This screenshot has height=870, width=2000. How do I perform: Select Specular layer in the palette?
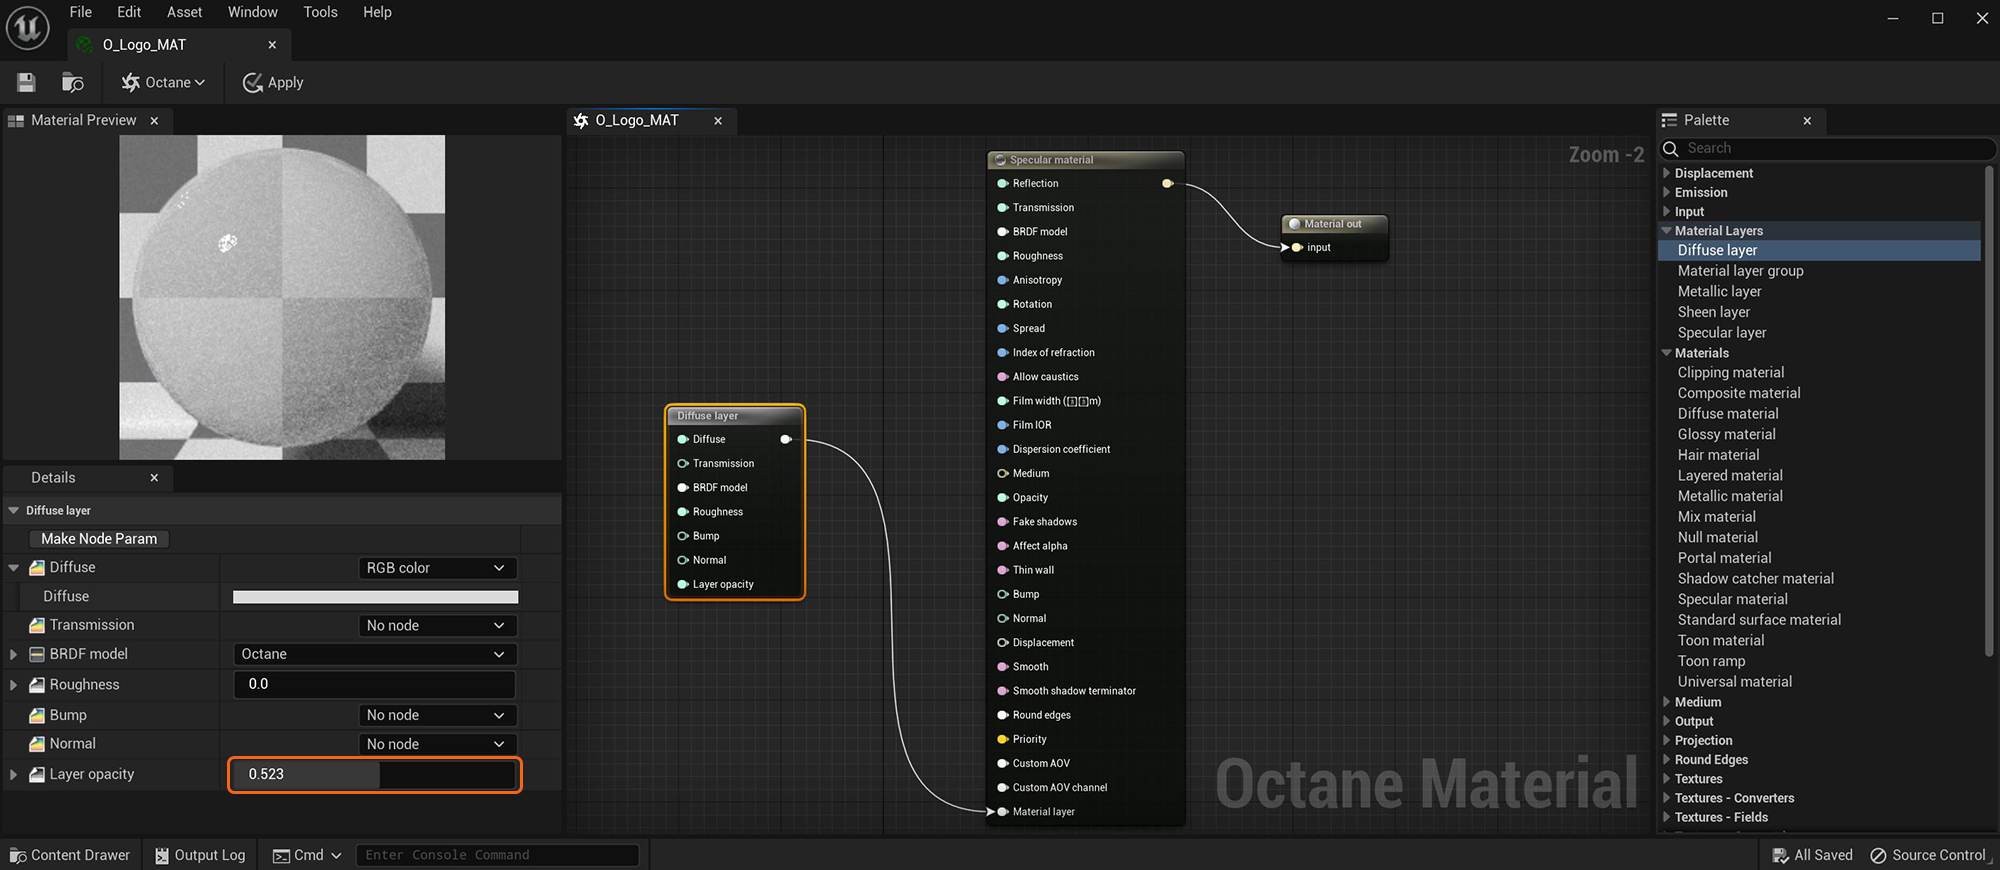(1721, 332)
